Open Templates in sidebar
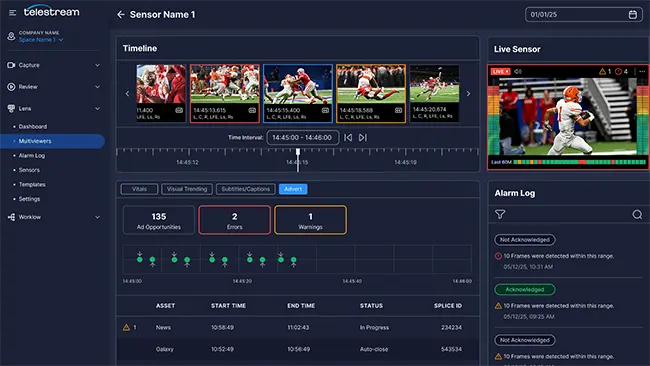The image size is (650, 366). (32, 184)
